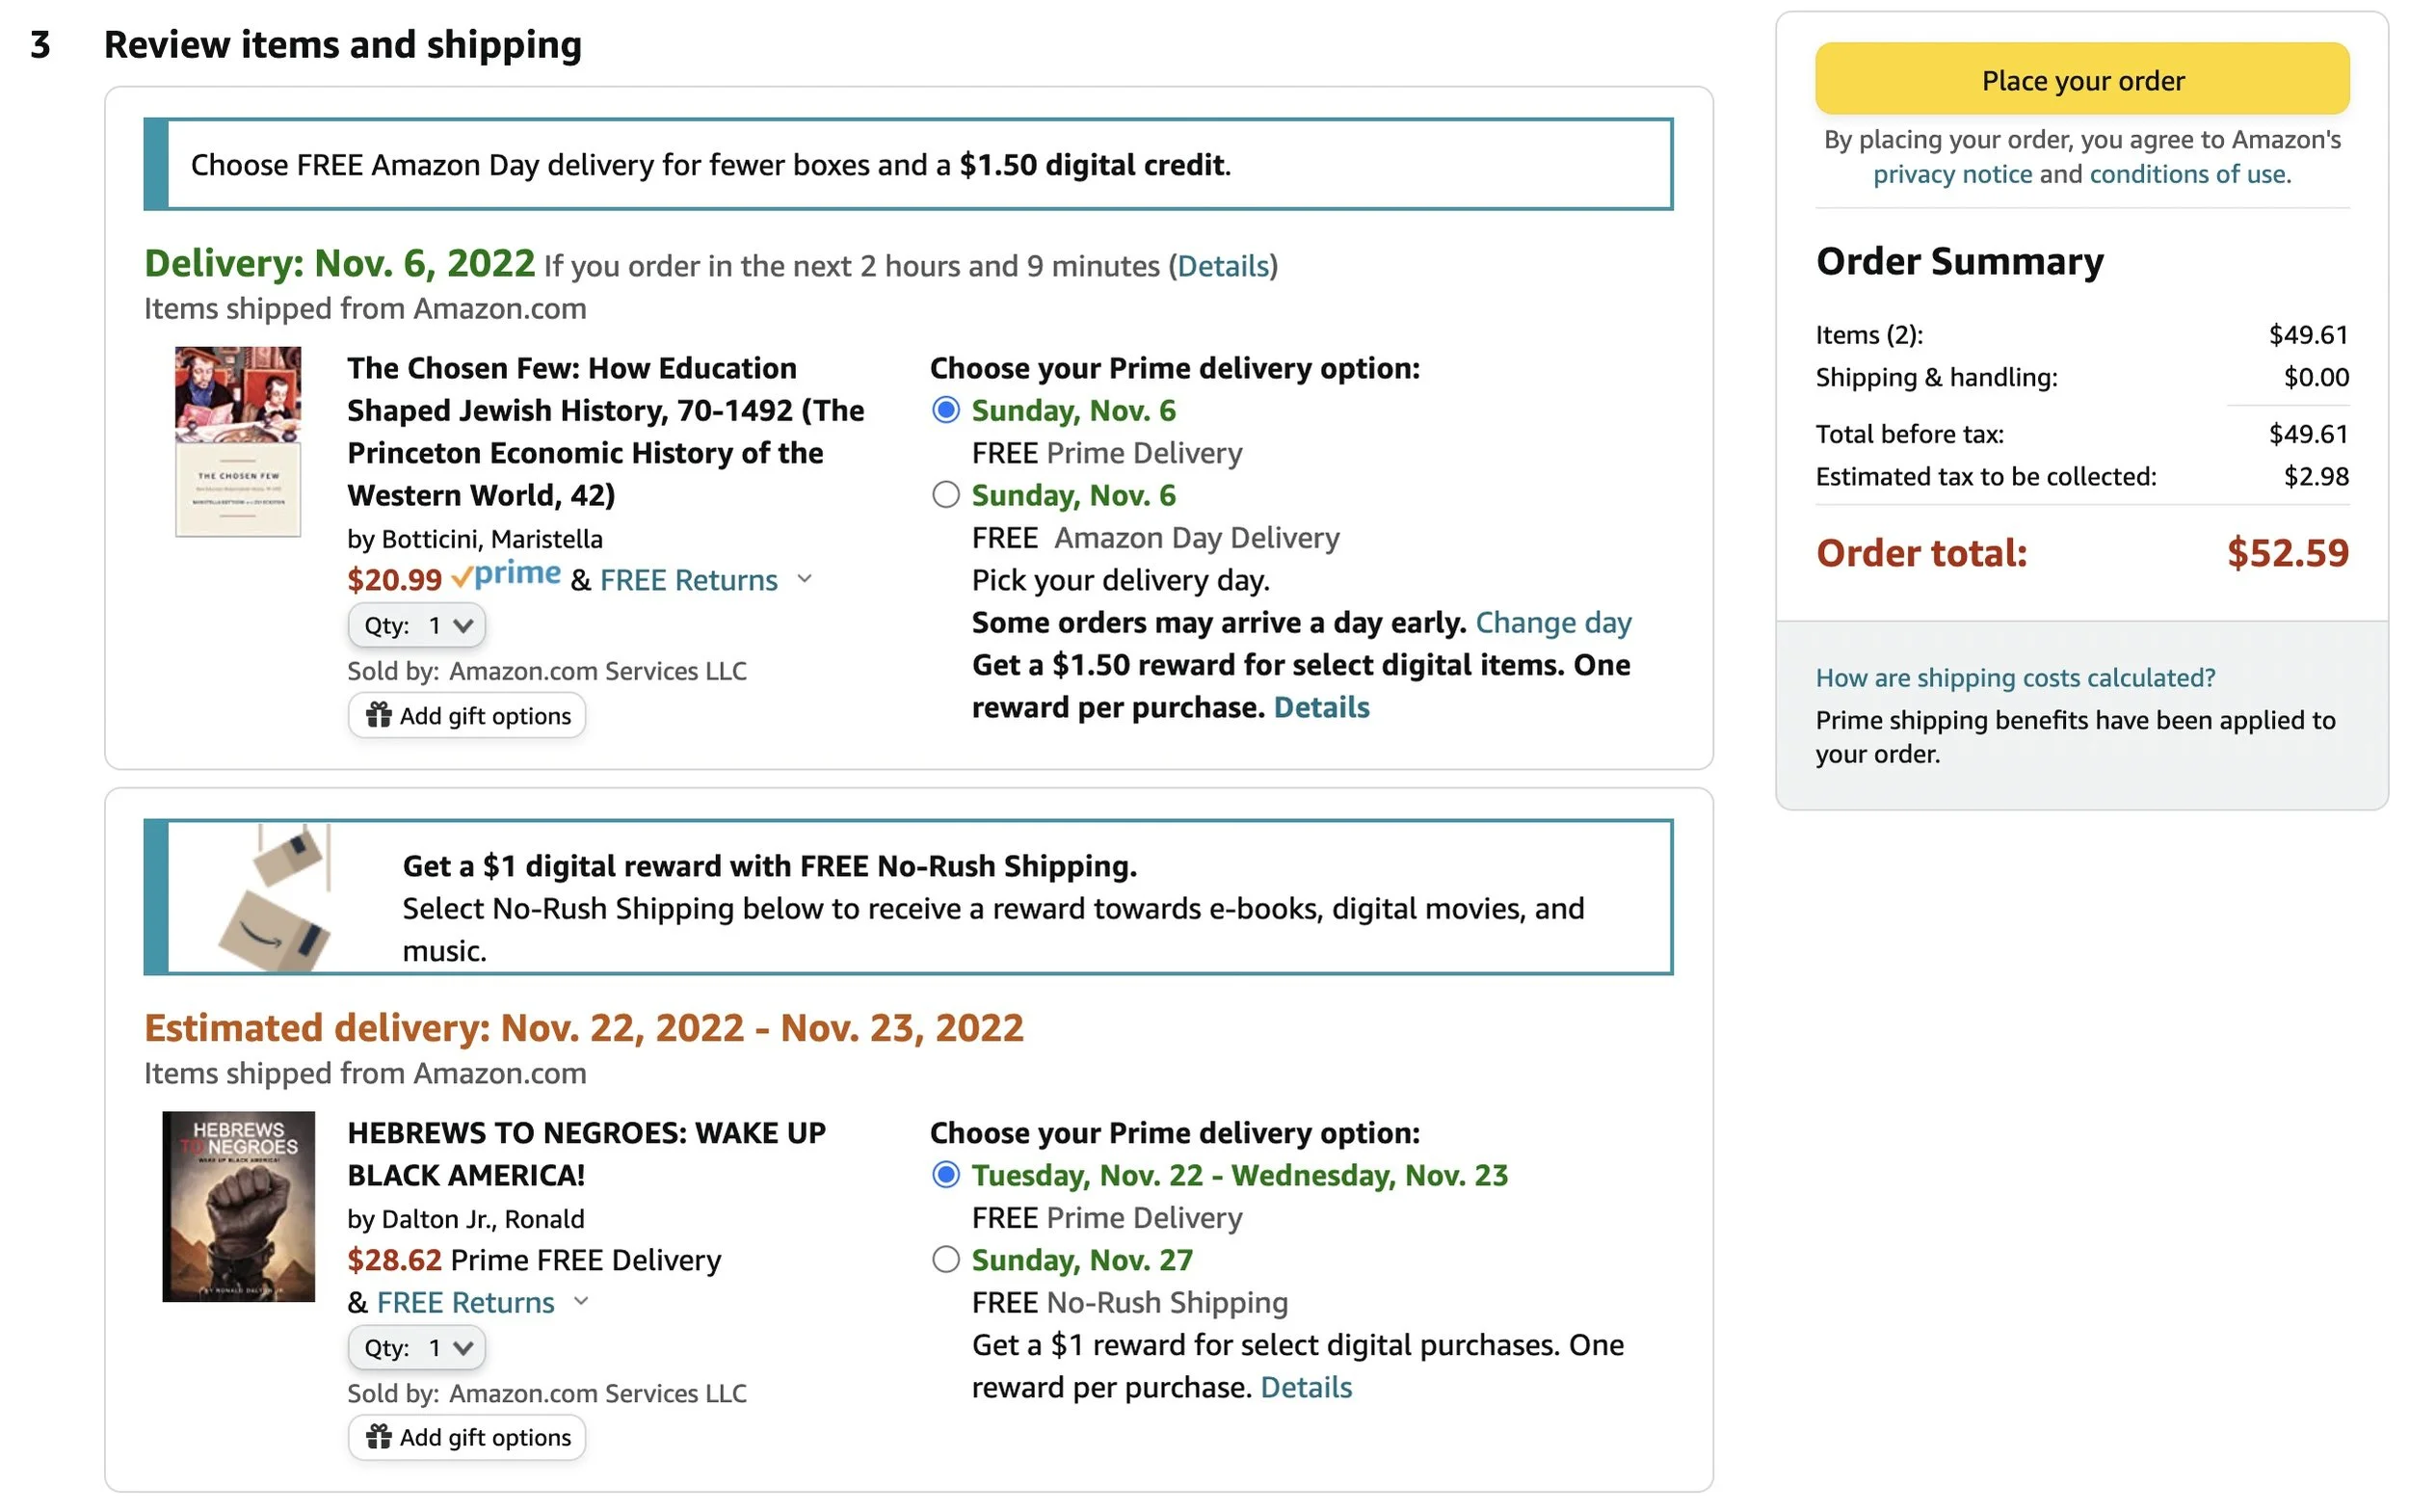The image size is (2409, 1512).
Task: Click the Prime logo beside $20.99
Action: (505, 575)
